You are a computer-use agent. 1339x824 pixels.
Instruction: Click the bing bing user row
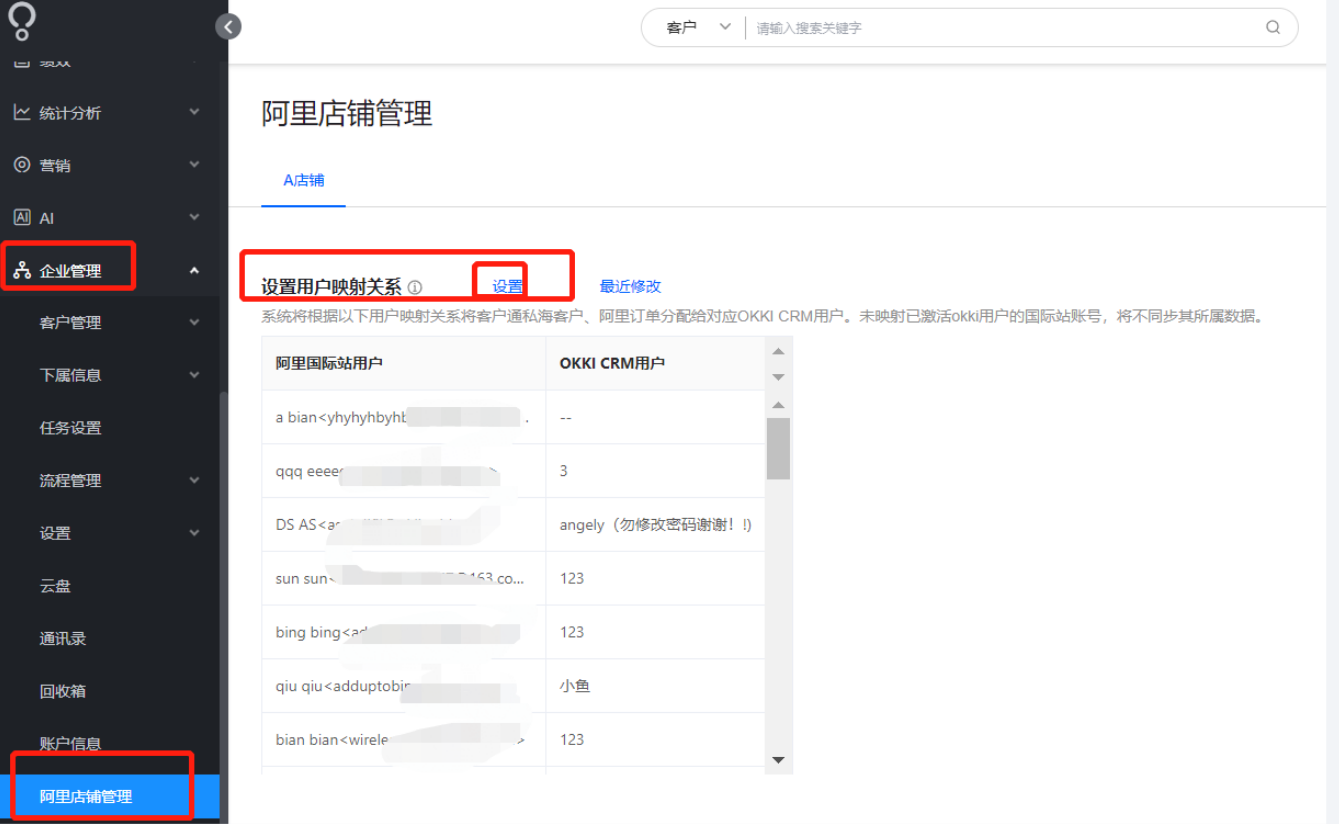[x=513, y=632]
